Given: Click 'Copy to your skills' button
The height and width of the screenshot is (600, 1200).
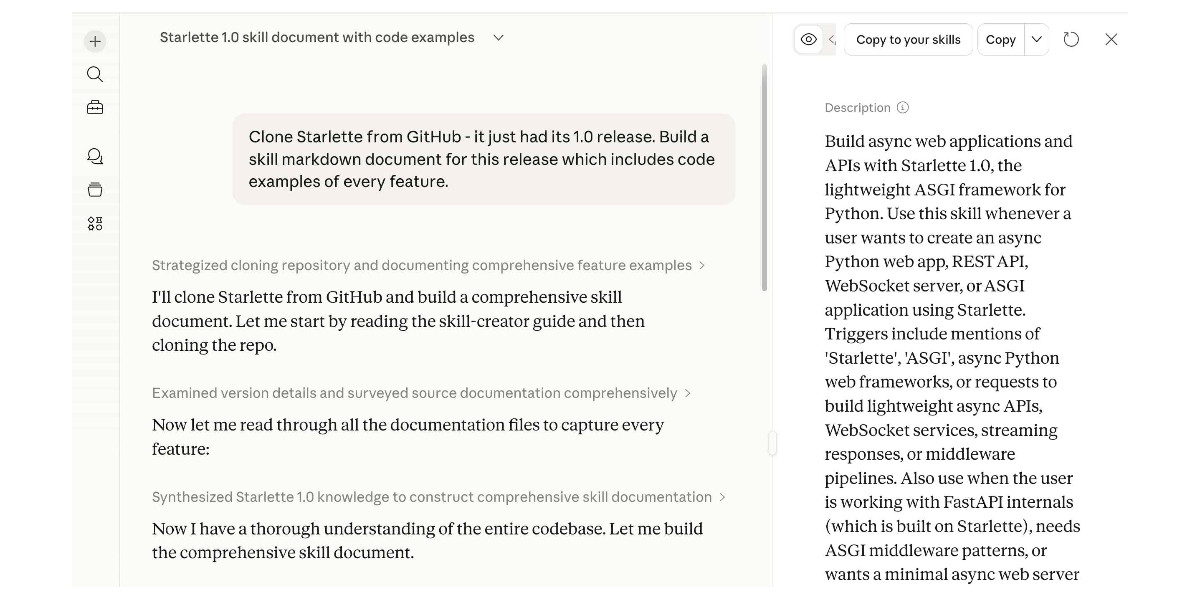Looking at the screenshot, I should click(908, 39).
